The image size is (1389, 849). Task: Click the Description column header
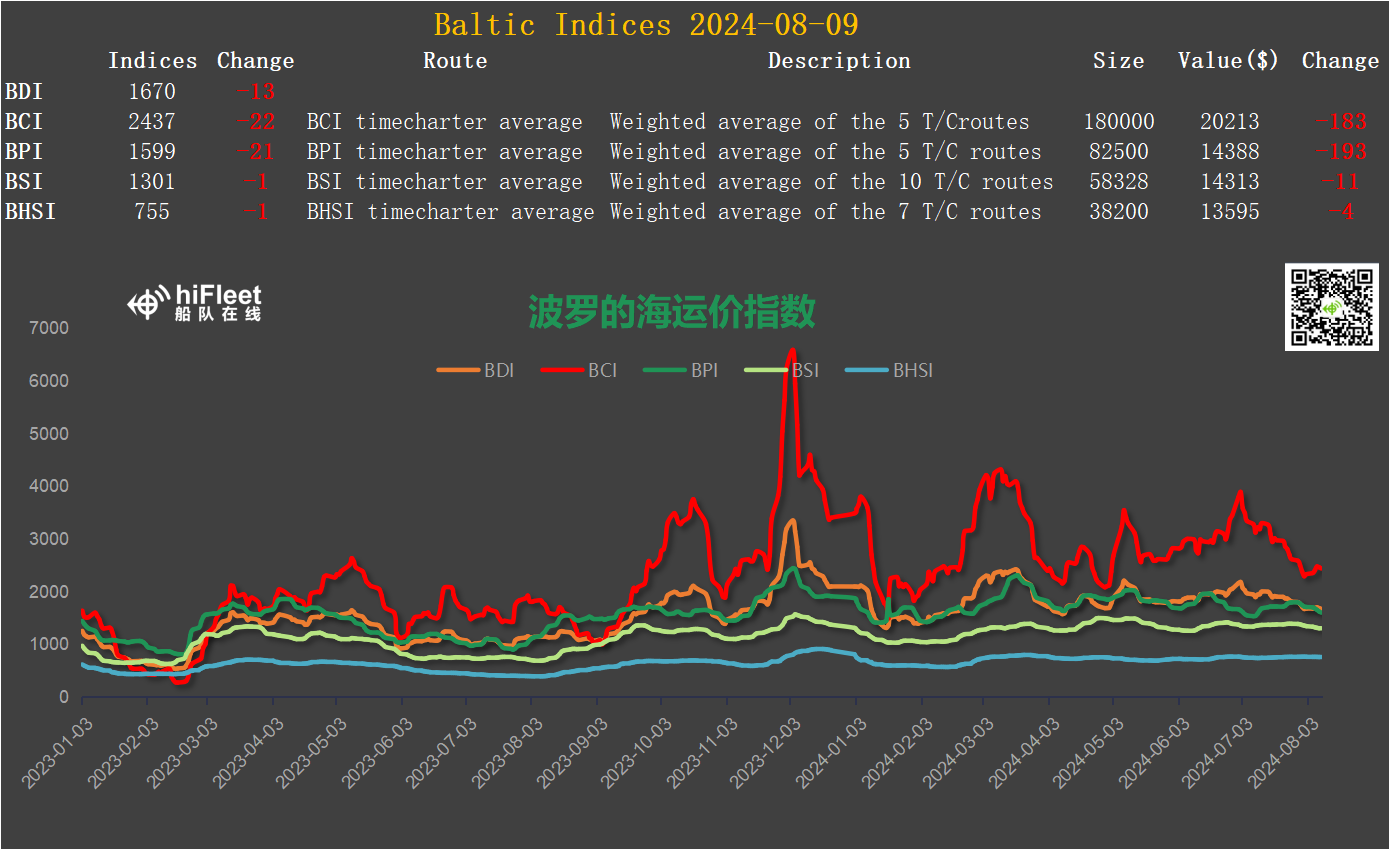tap(839, 61)
